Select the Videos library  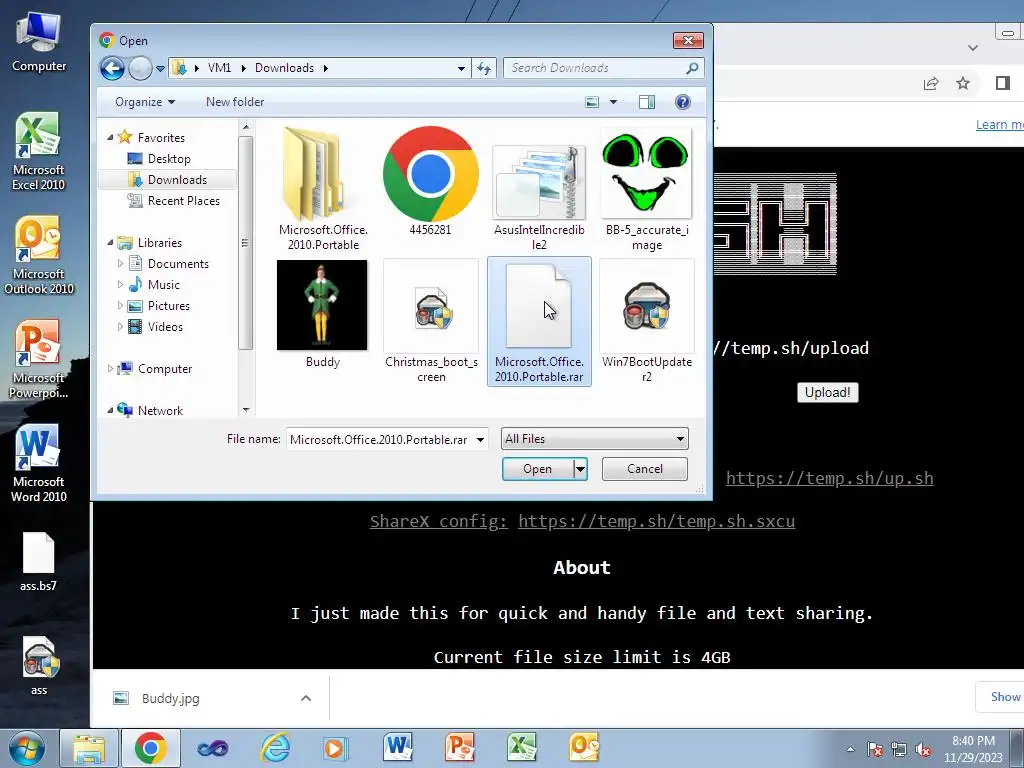[x=165, y=327]
